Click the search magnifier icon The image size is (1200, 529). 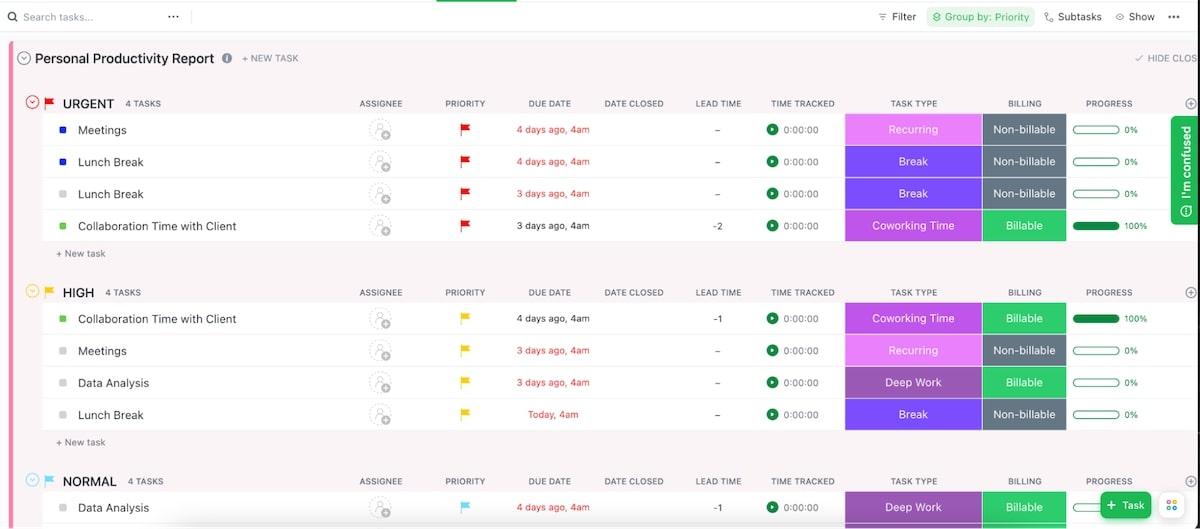(12, 17)
